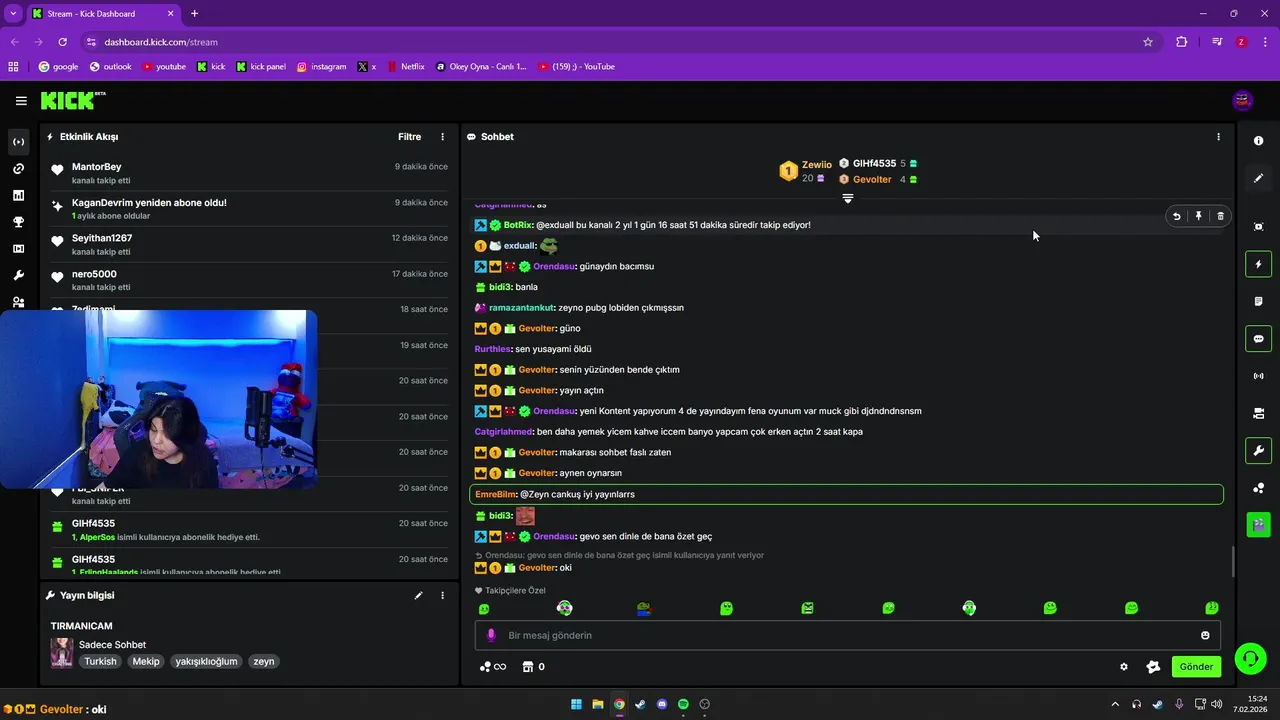Click the Catgirlahmed username in the chat
1280x720 pixels.
[x=503, y=432]
